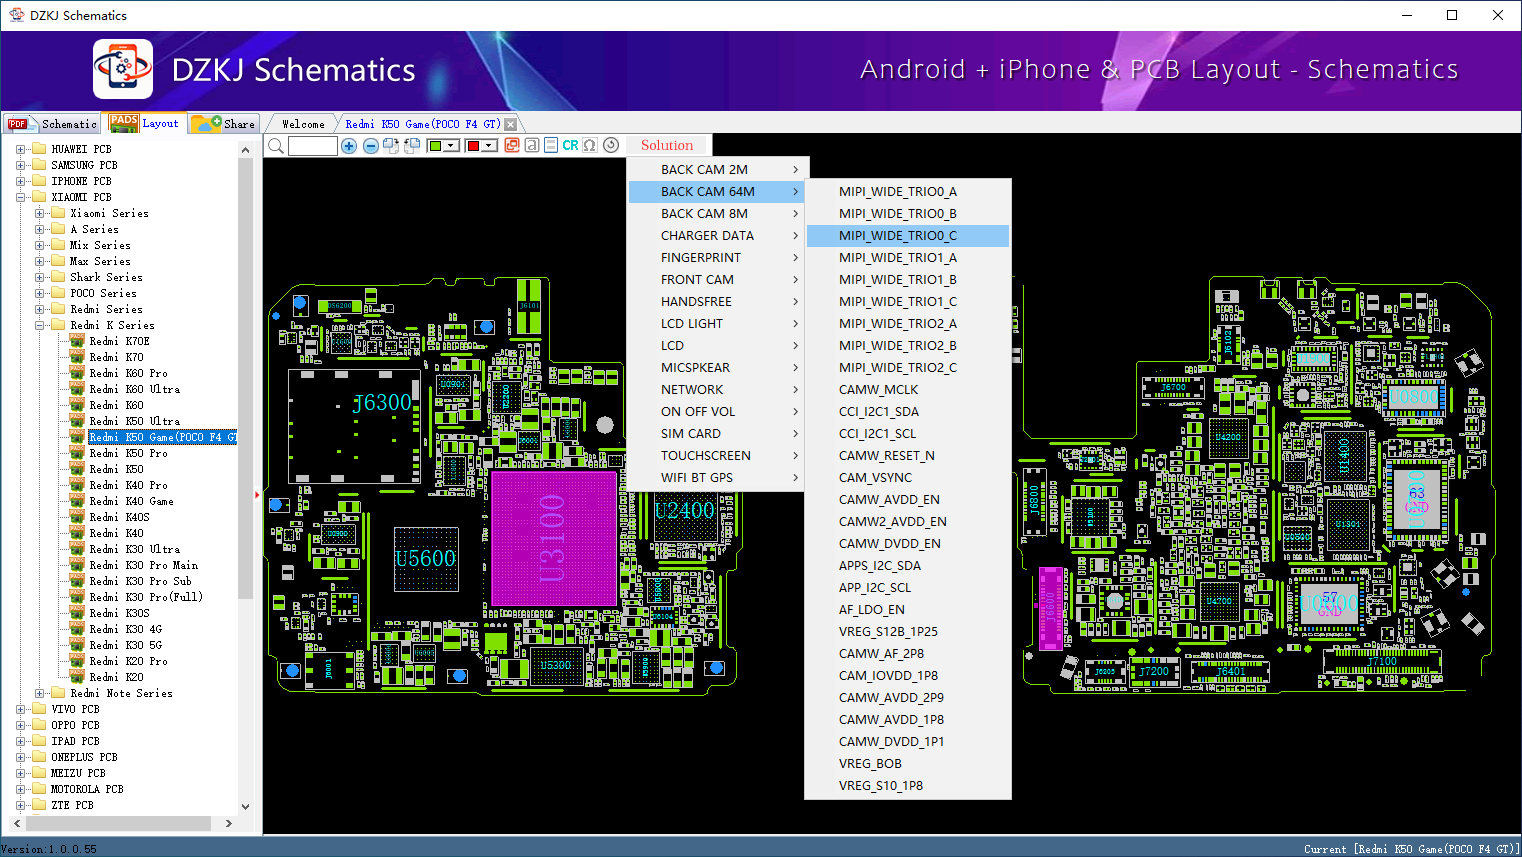Screen dimensions: 1522x857
Task: Expand the HUAWEI PCB tree node
Action: [x=20, y=150]
